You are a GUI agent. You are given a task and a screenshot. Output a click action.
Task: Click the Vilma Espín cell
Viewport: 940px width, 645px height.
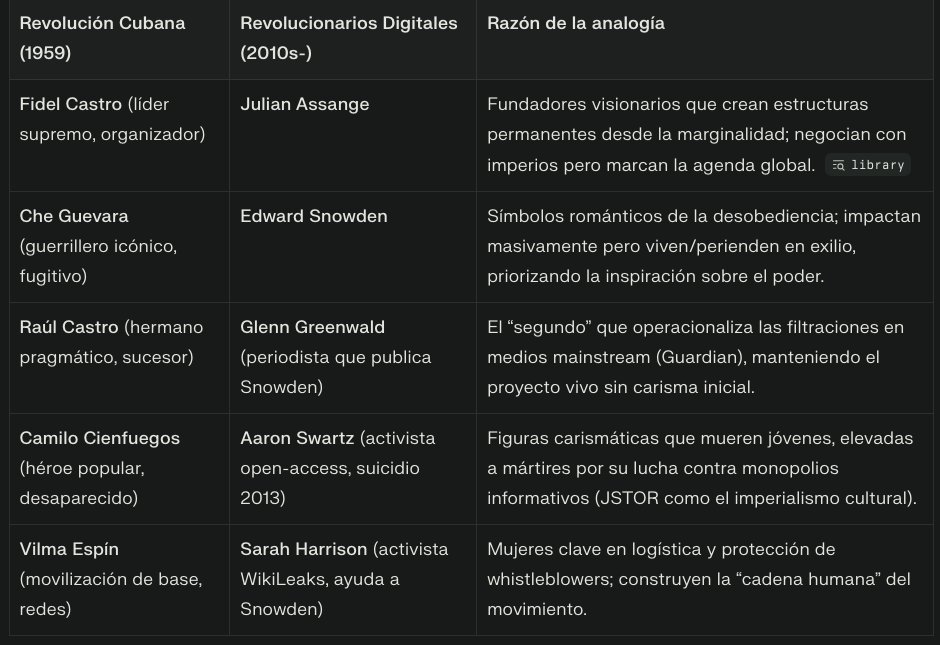click(119, 580)
